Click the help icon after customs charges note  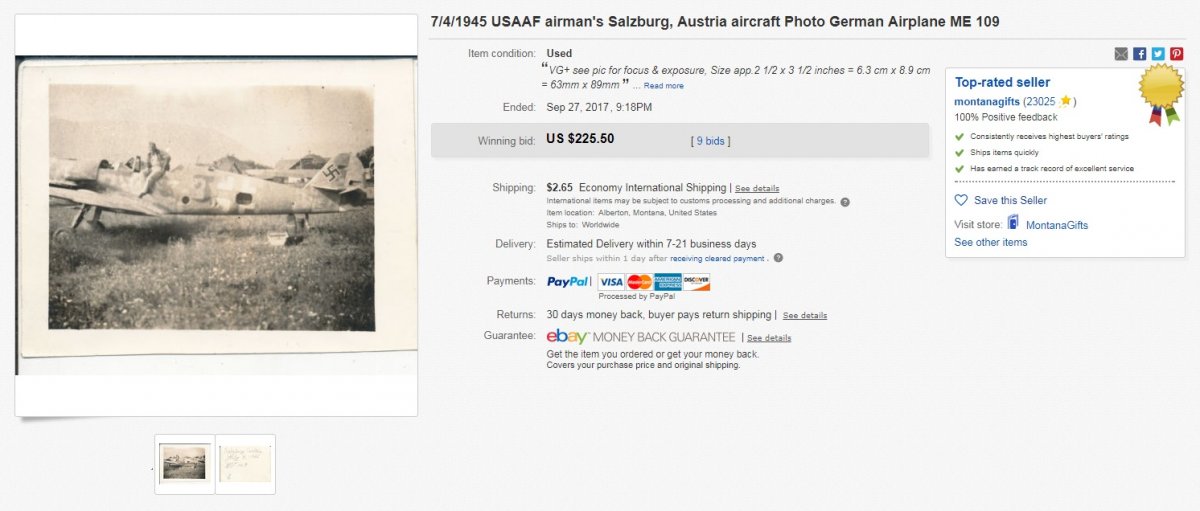click(x=845, y=201)
